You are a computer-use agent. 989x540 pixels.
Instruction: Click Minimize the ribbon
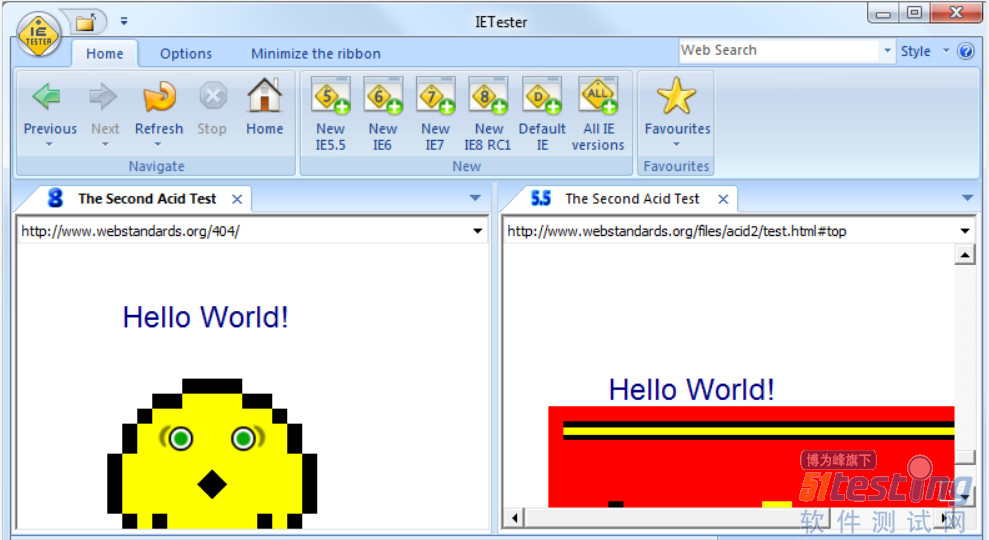pos(315,54)
